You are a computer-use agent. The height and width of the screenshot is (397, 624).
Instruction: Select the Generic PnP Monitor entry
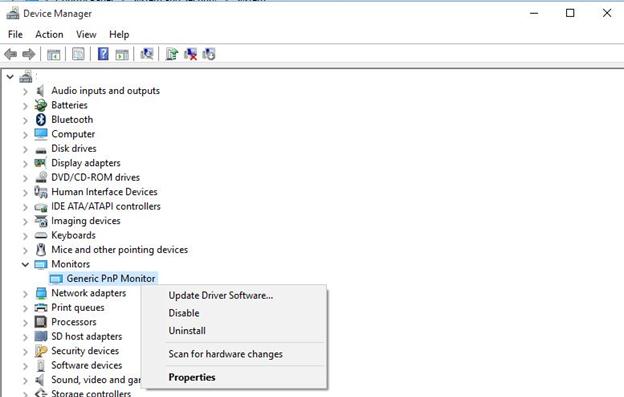pyautogui.click(x=111, y=279)
